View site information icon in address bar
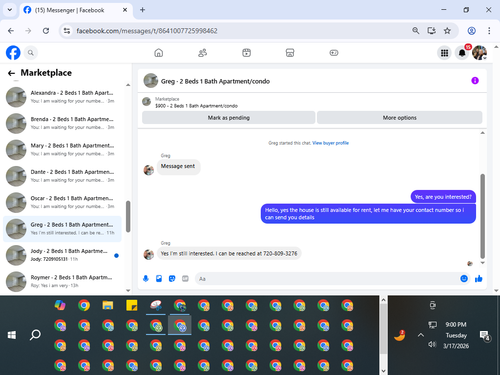This screenshot has width=500, height=375. (x=67, y=31)
